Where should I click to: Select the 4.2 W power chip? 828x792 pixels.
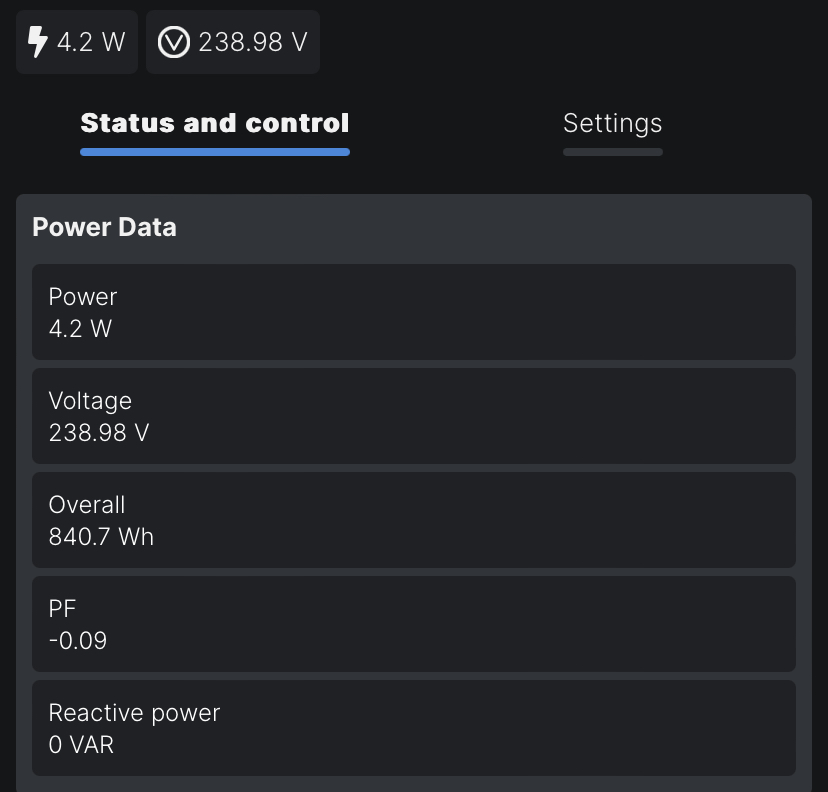[x=77, y=42]
